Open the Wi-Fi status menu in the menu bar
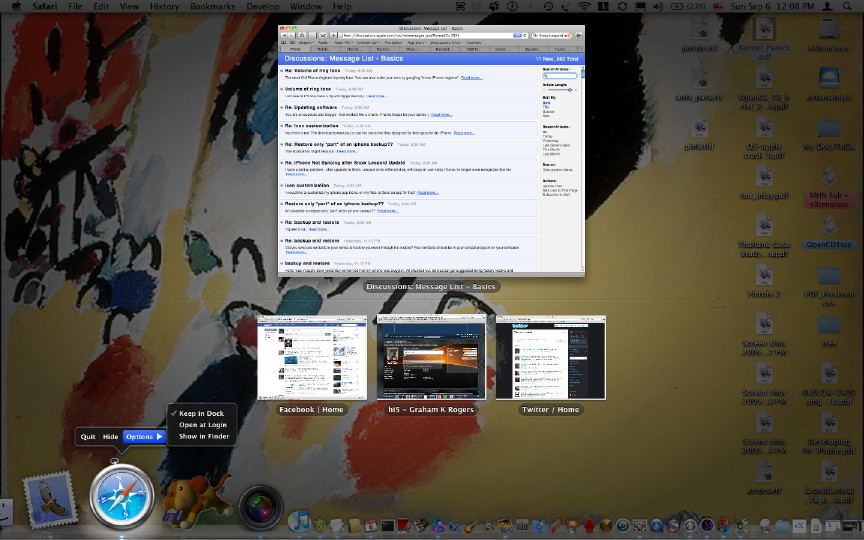 pyautogui.click(x=585, y=7)
